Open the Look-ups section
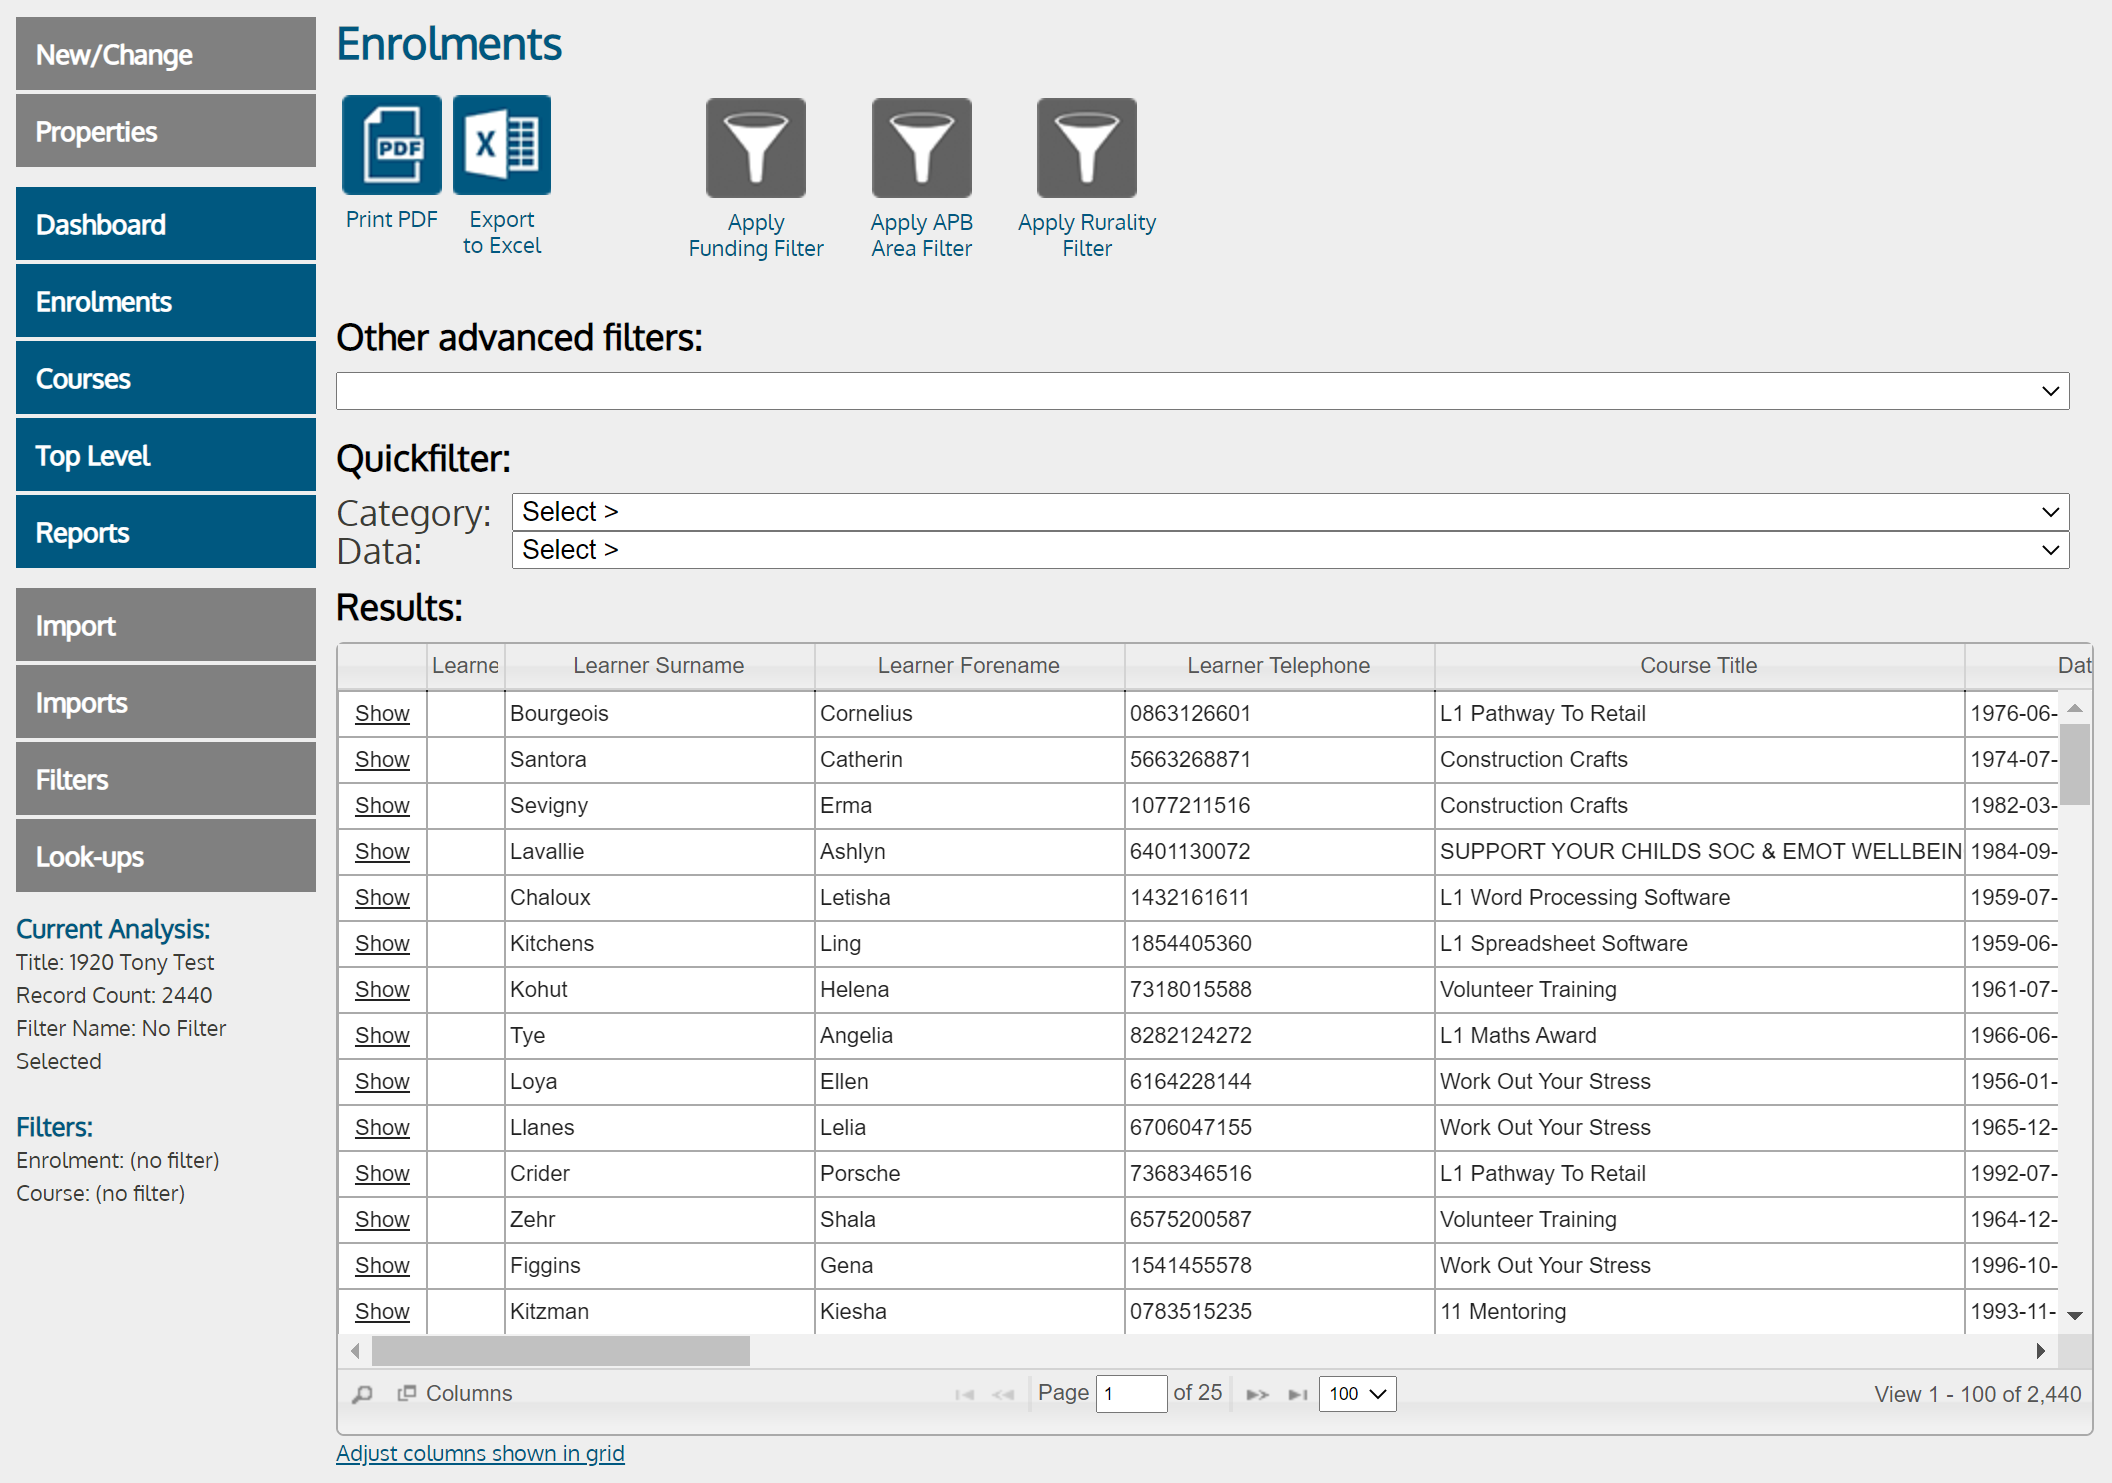 click(165, 856)
